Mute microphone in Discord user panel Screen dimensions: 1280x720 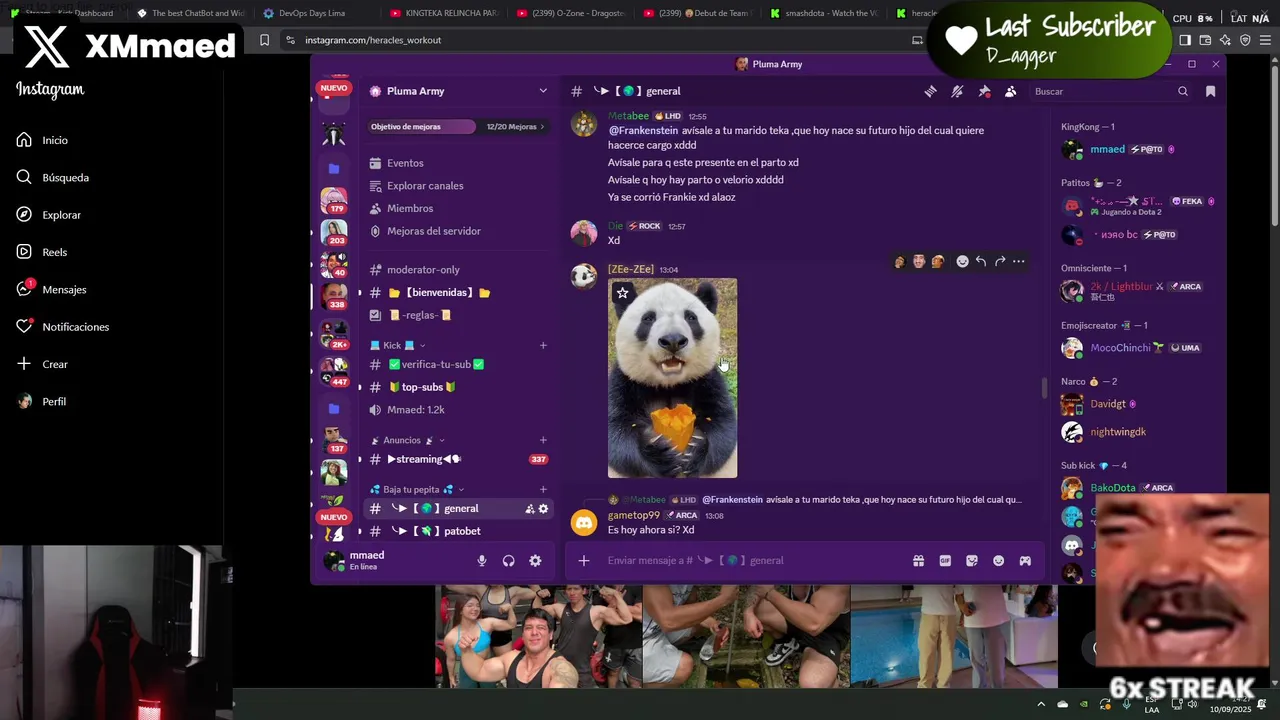coord(482,561)
